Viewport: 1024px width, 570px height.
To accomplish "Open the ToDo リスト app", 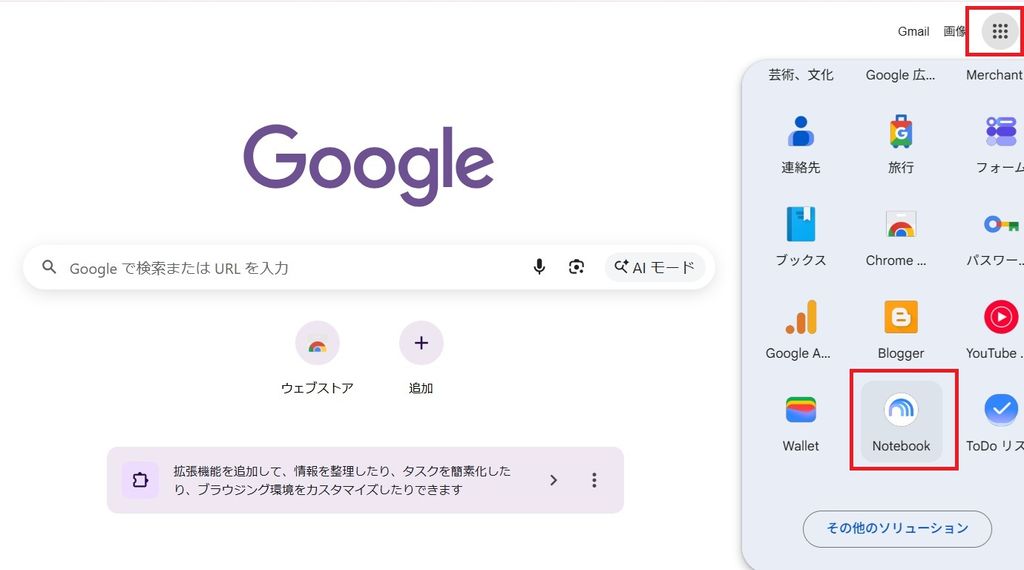I will click(x=998, y=421).
